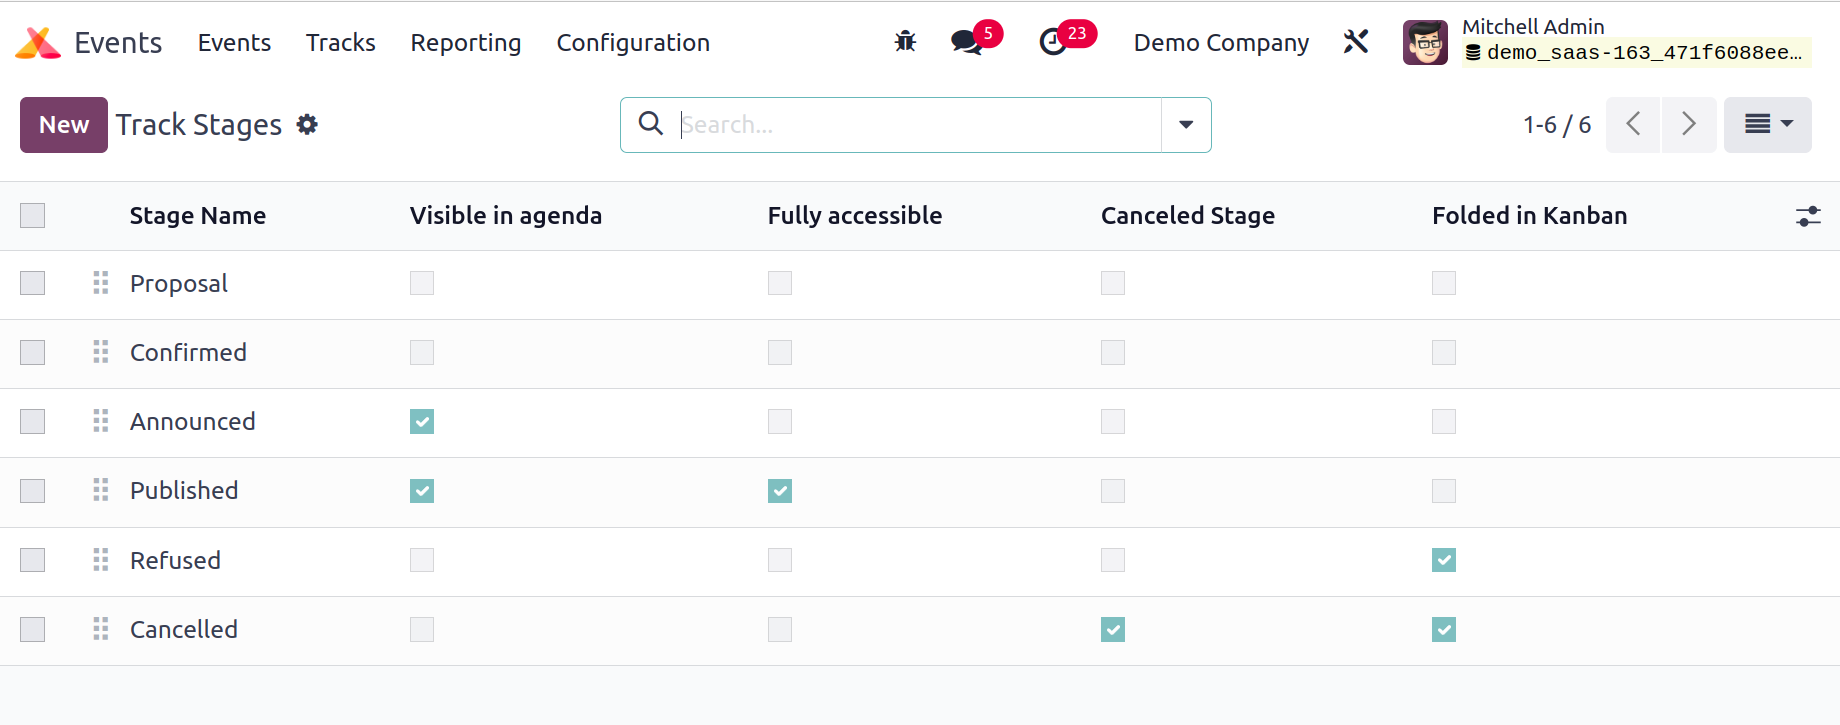The image size is (1840, 725).
Task: Select all rows with header checkbox
Action: (33, 215)
